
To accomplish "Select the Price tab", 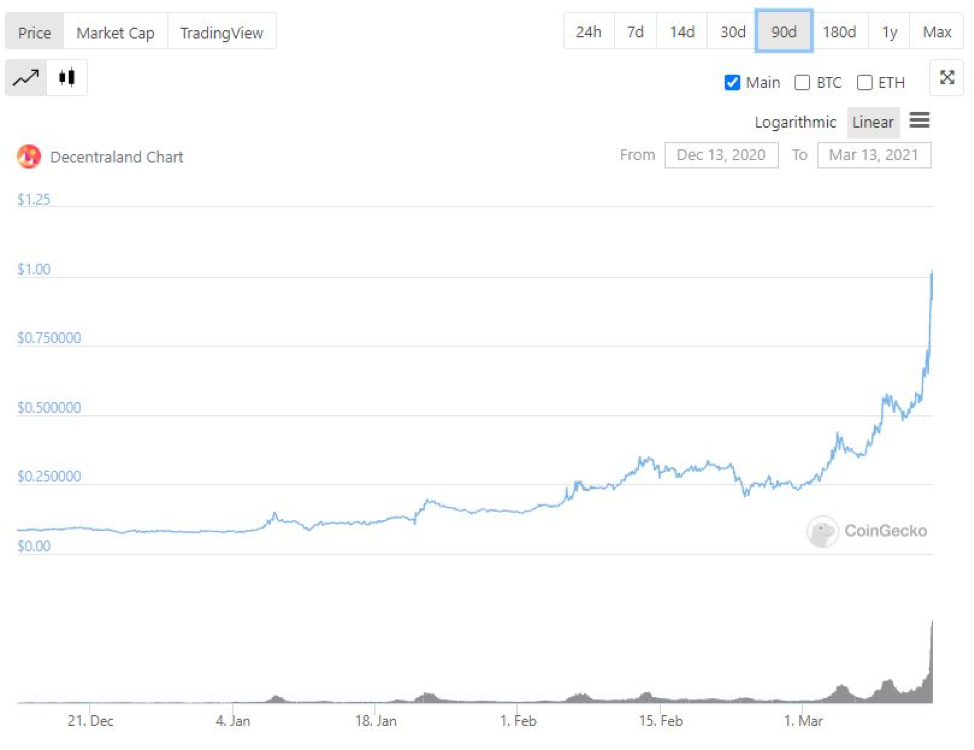I will pyautogui.click(x=34, y=32).
